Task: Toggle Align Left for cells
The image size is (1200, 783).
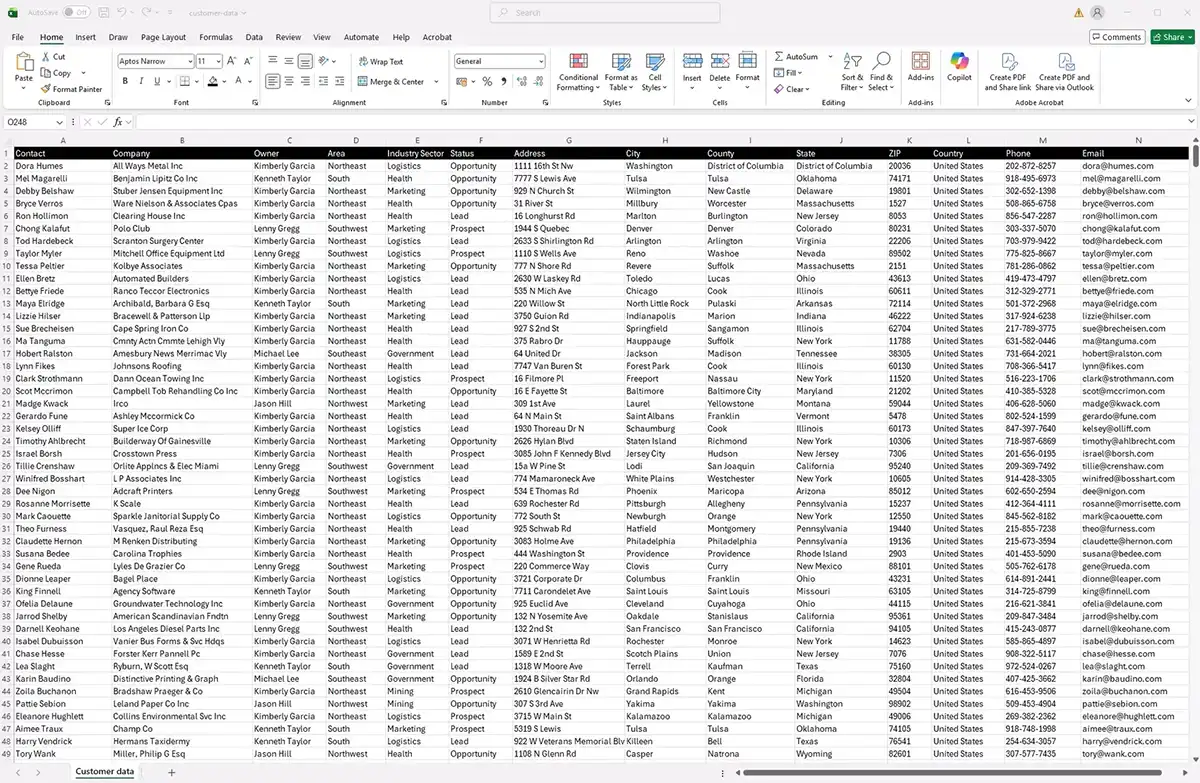Action: [x=273, y=82]
